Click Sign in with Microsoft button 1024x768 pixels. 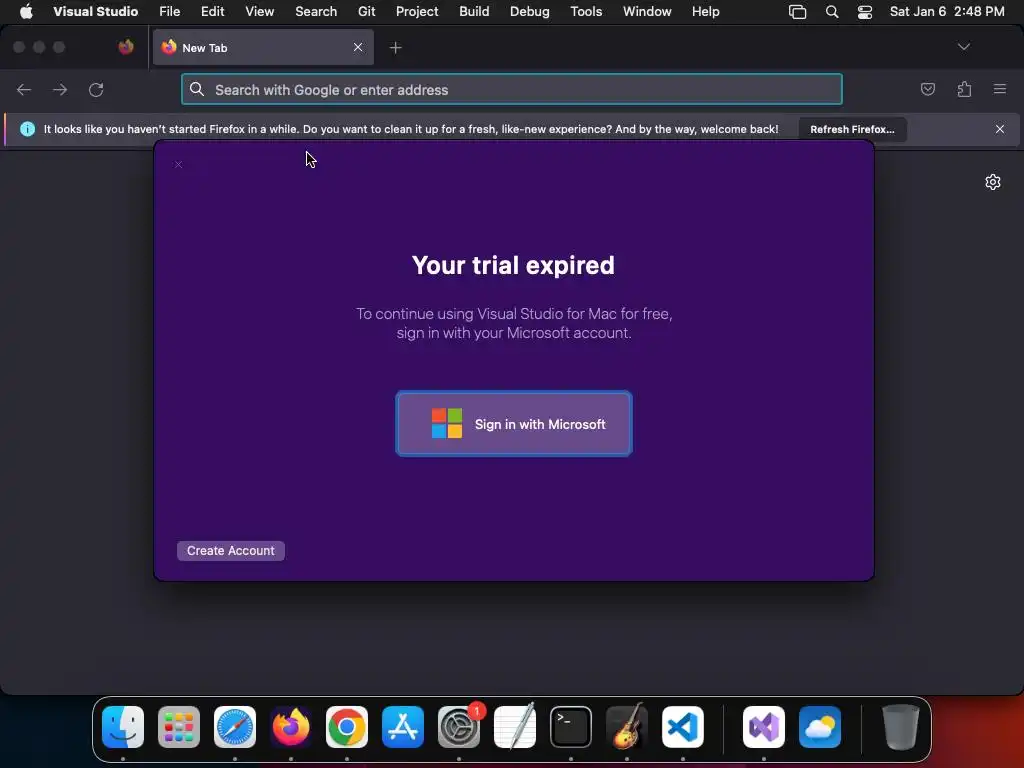[514, 424]
